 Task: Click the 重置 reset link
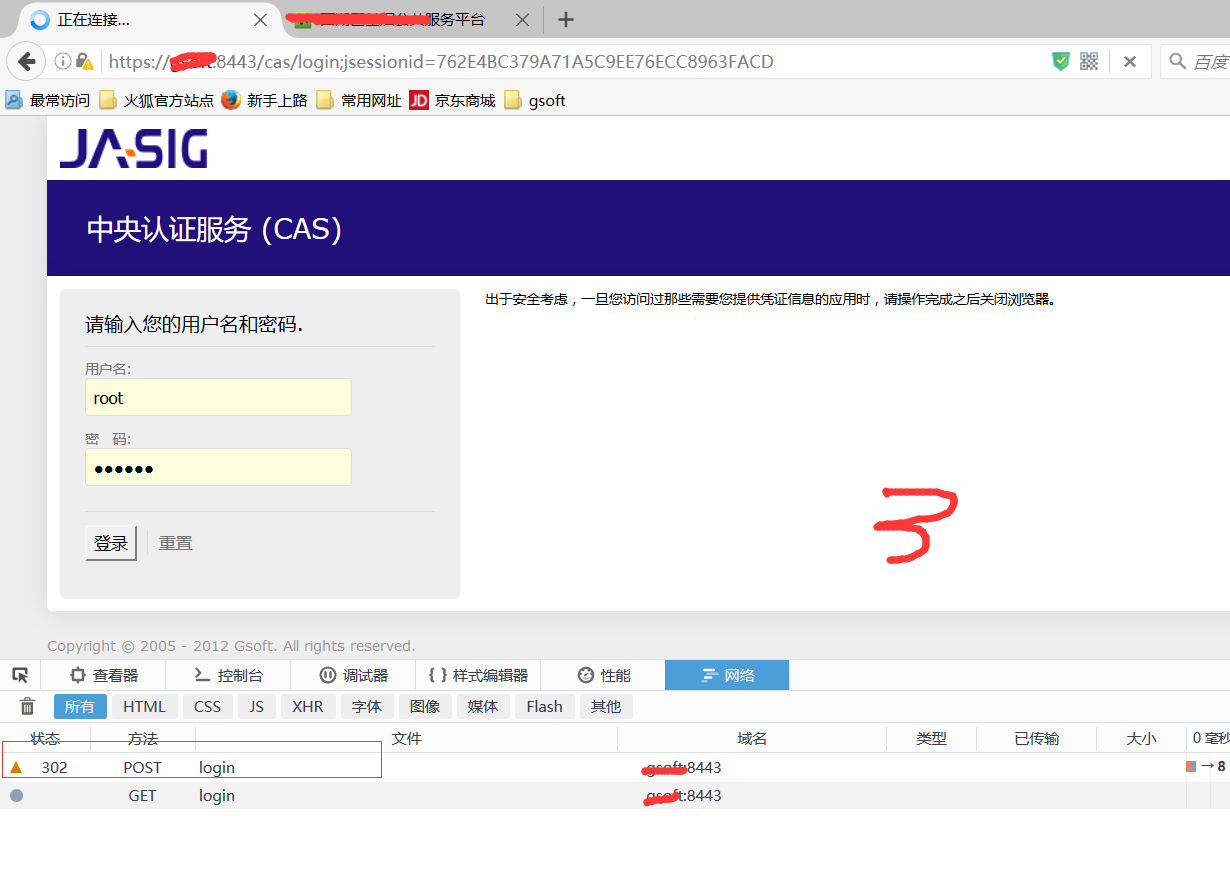tap(176, 543)
